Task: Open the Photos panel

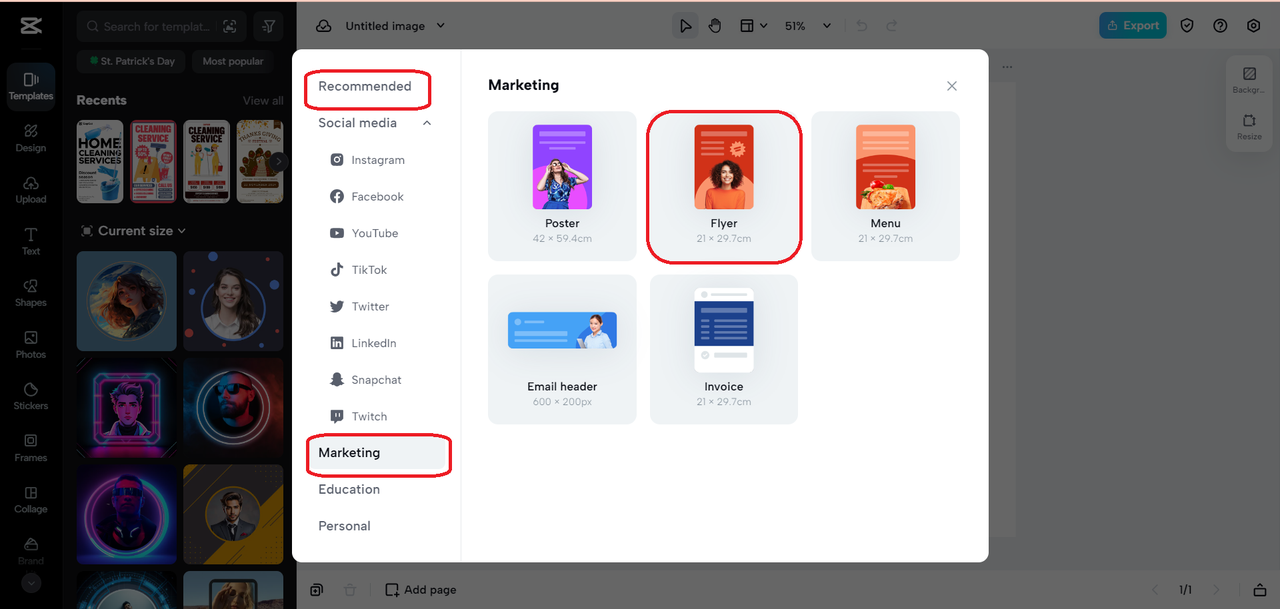Action: pos(31,345)
